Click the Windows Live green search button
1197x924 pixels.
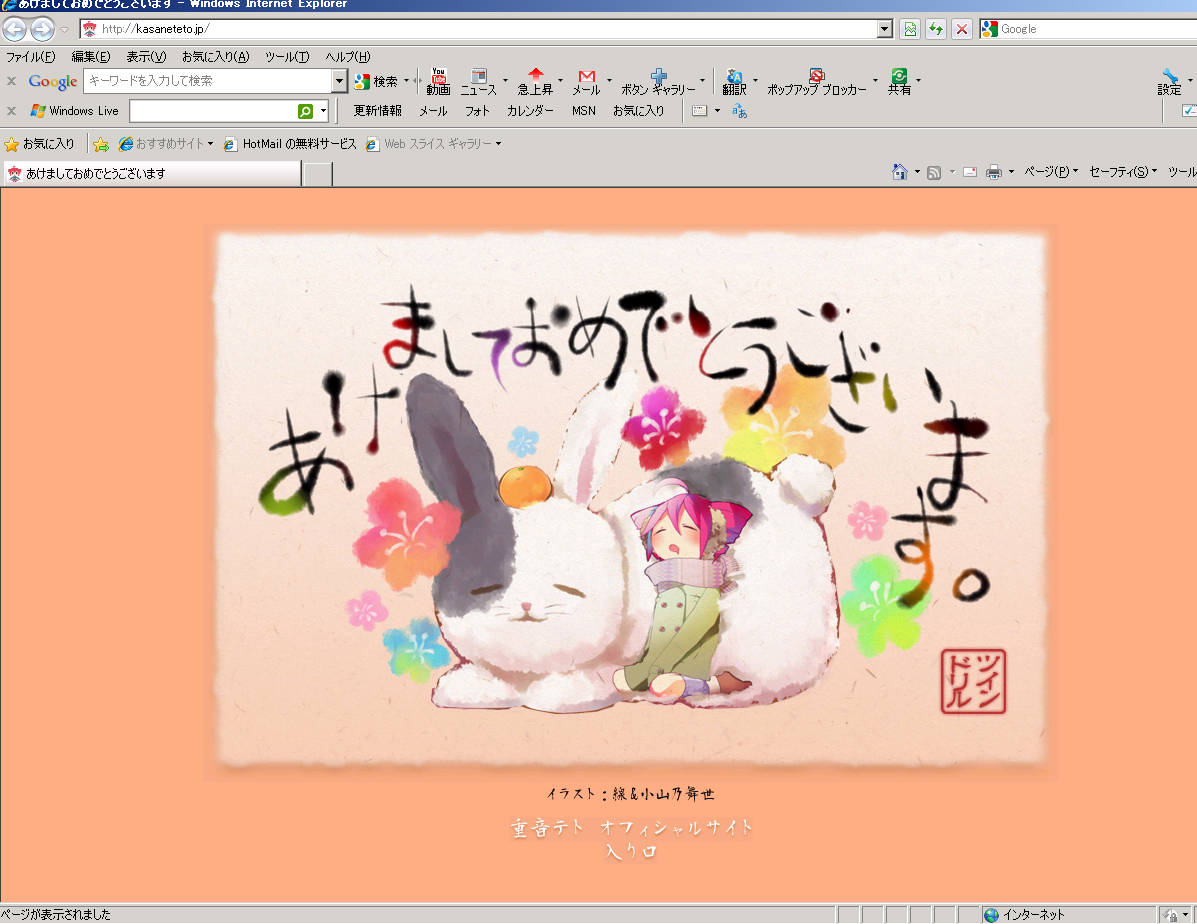coord(305,111)
